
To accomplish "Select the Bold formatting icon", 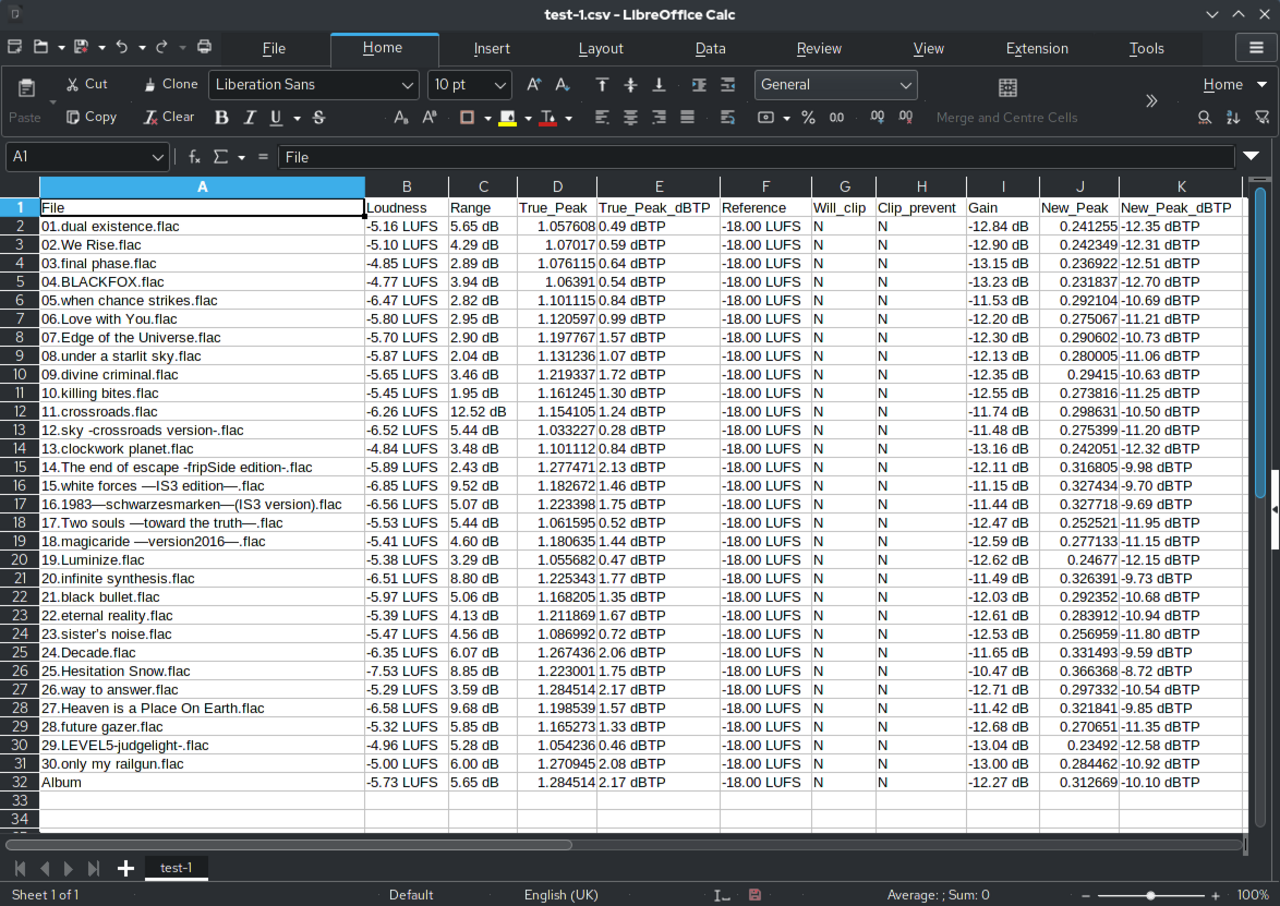I will (221, 117).
